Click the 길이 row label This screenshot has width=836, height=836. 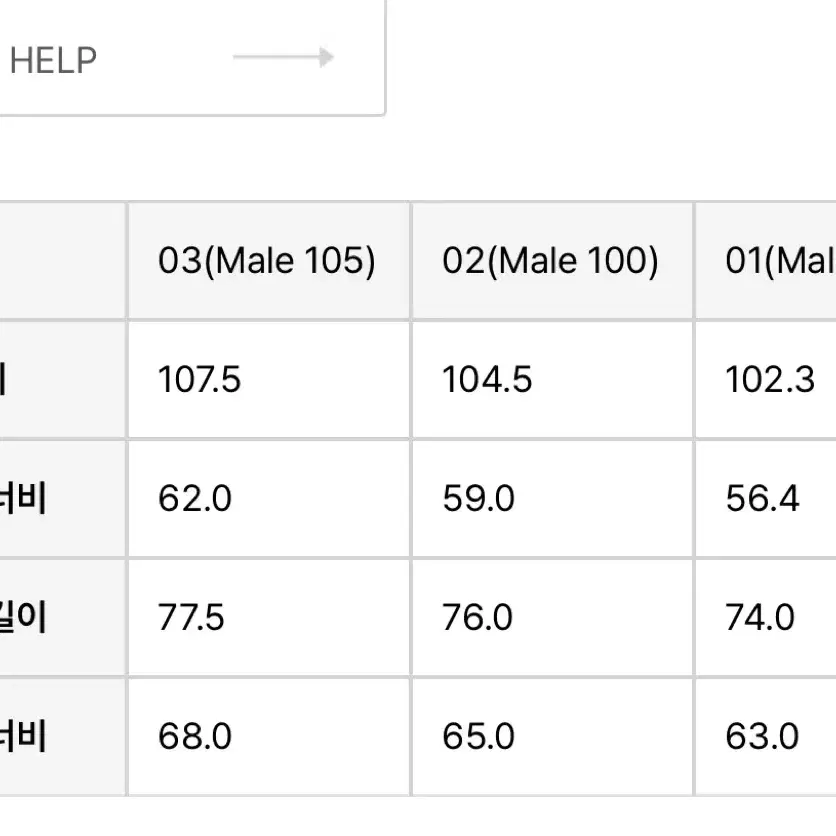point(62,618)
